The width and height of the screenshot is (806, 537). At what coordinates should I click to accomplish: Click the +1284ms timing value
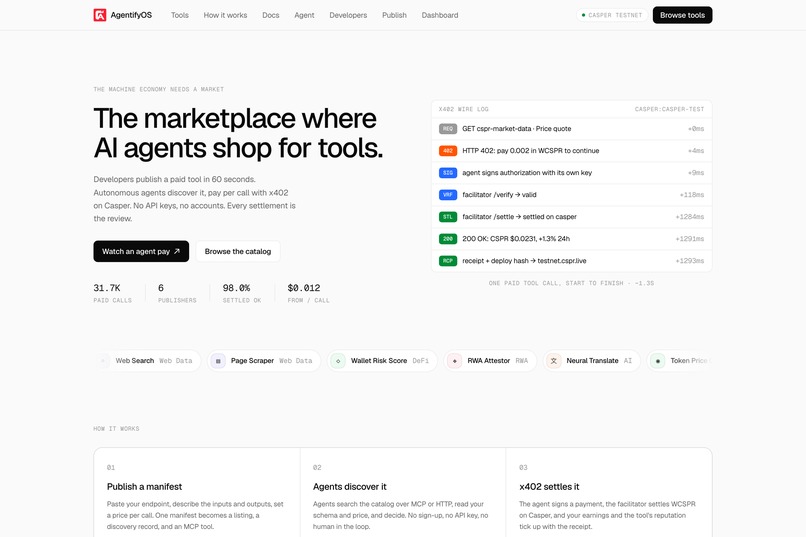click(x=690, y=217)
